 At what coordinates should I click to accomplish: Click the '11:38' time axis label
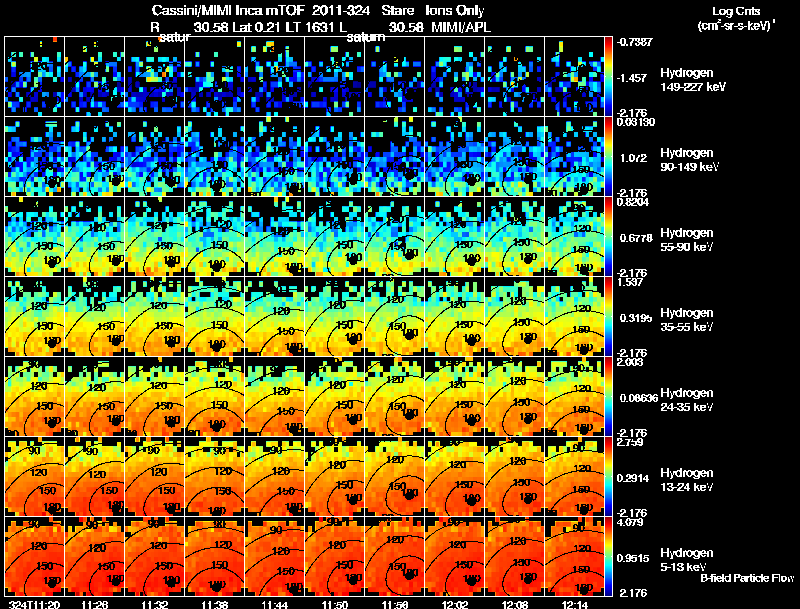pos(214,605)
